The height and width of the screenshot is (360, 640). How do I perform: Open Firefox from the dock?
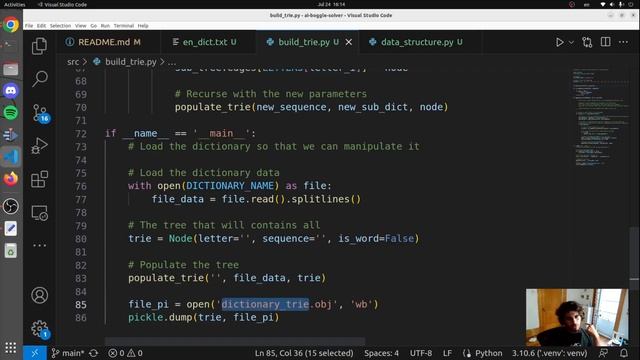pos(11,179)
